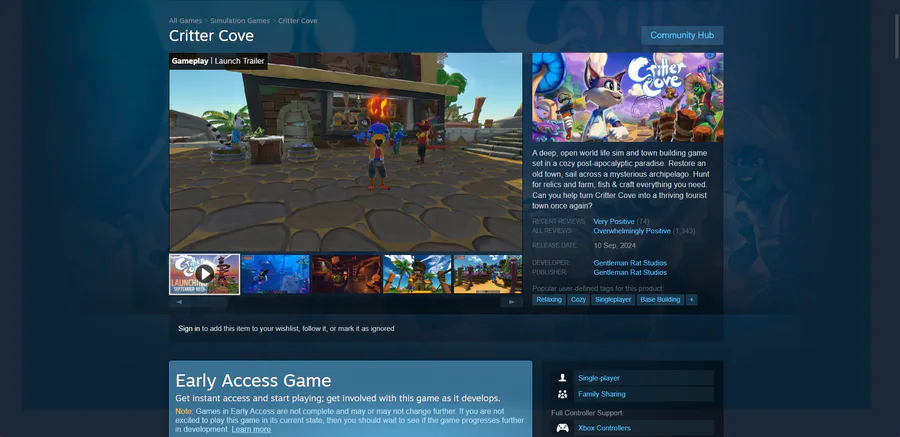Image resolution: width=900 pixels, height=437 pixels.
Task: Open the Simulation Games breadcrumb
Action: click(240, 21)
